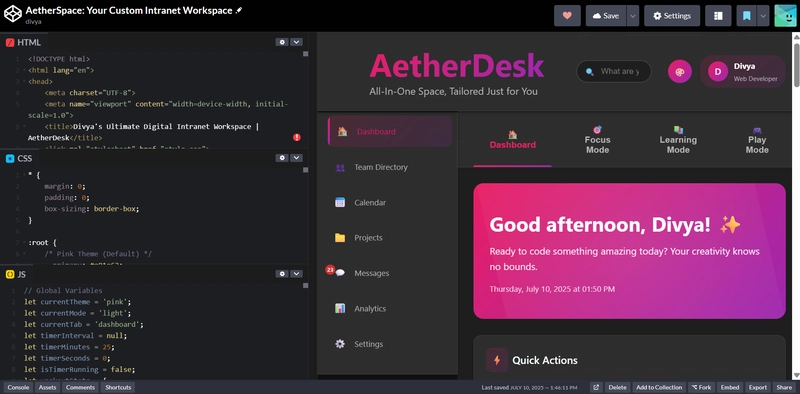Viewport: 800px width, 394px height.
Task: Open the Save options dropdown arrow
Action: coord(633,16)
